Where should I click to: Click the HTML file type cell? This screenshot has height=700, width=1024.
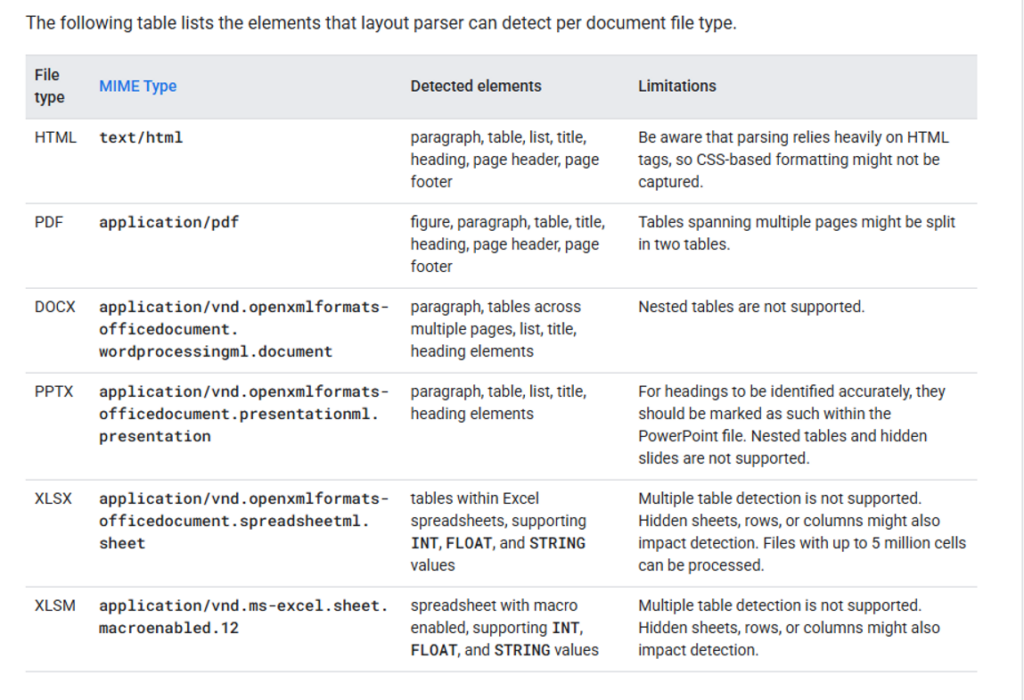[55, 138]
